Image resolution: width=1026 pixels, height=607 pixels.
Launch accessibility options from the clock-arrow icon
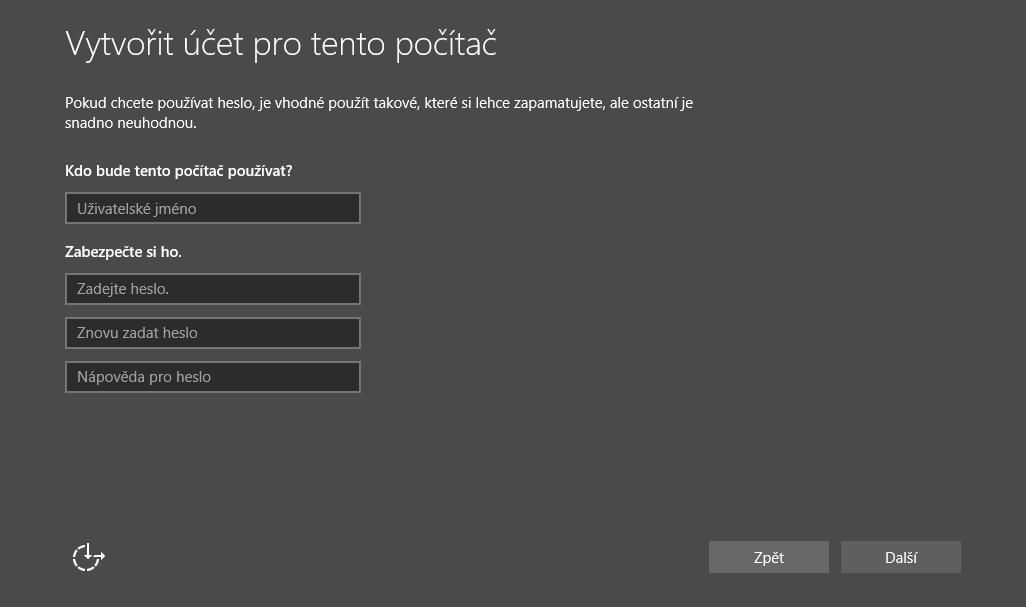point(88,557)
